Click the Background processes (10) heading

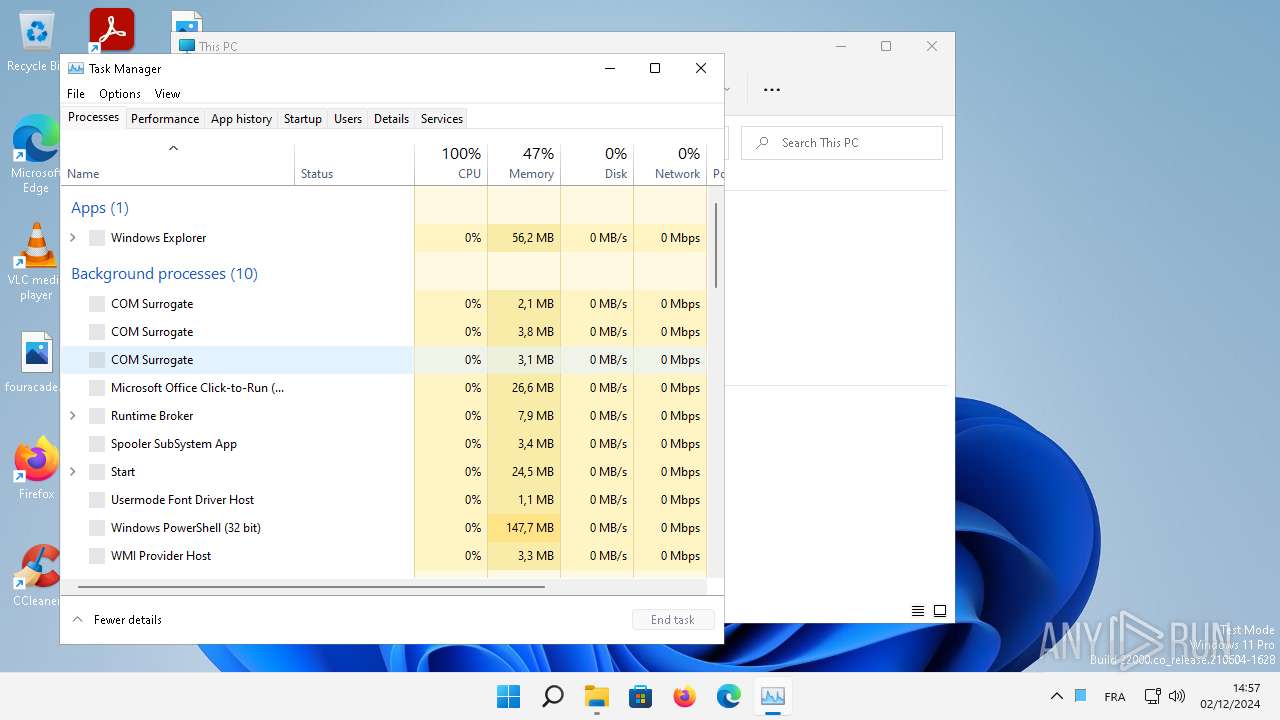(164, 274)
